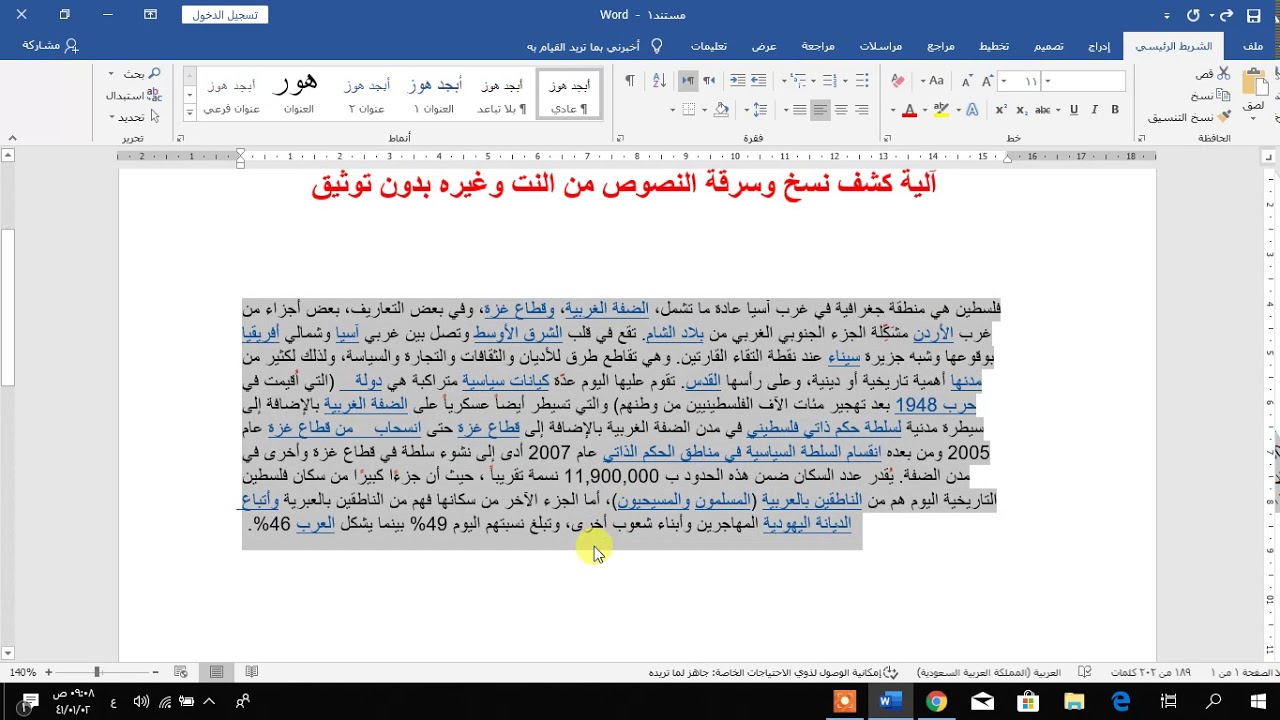The image size is (1280, 720).
Task: Collapse the ribbon with chevron
Action: tap(12, 138)
